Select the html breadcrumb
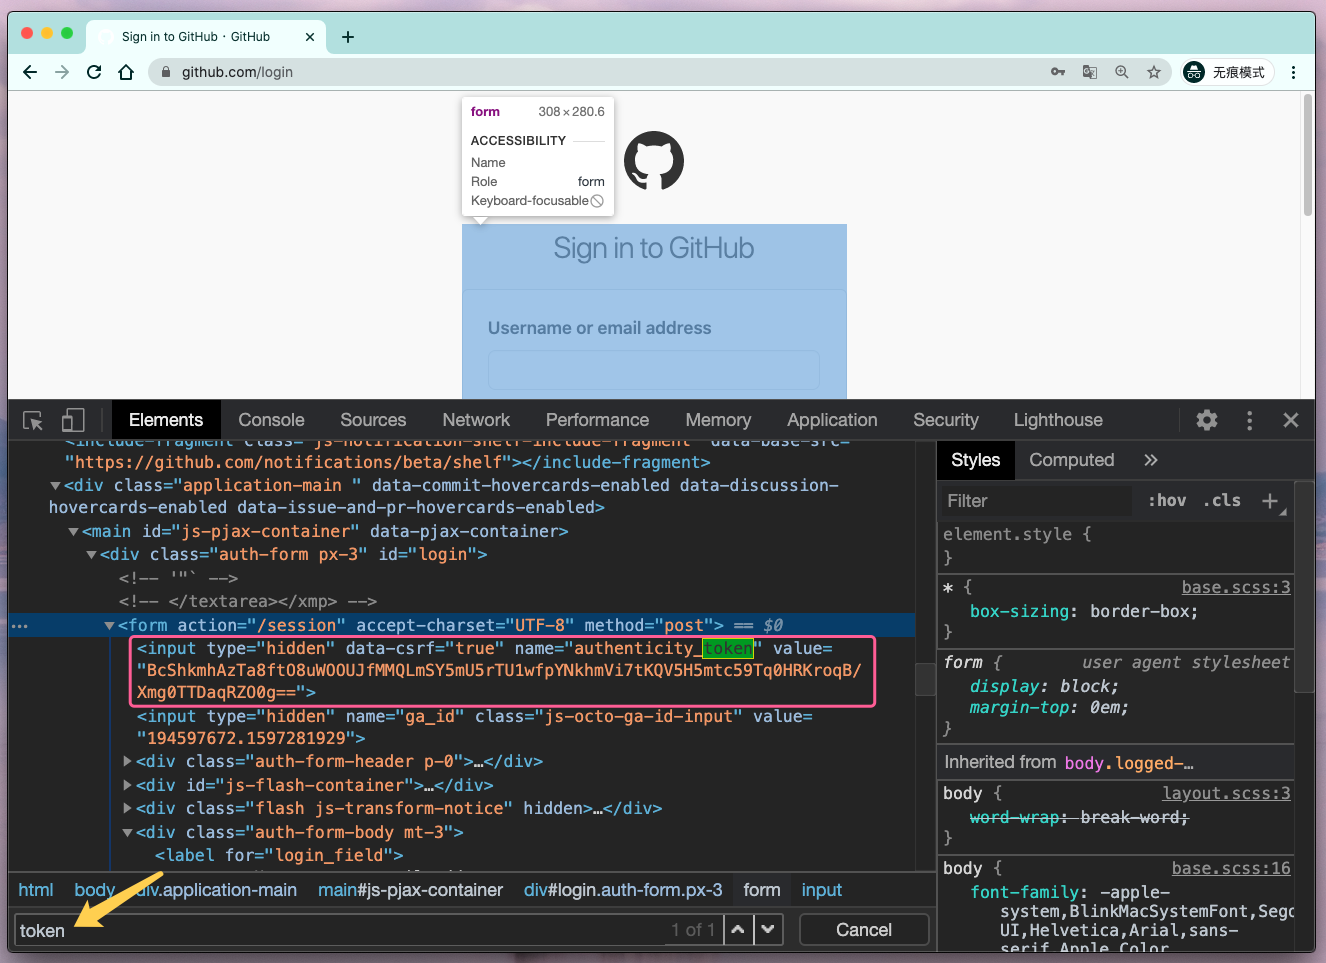 (x=36, y=890)
